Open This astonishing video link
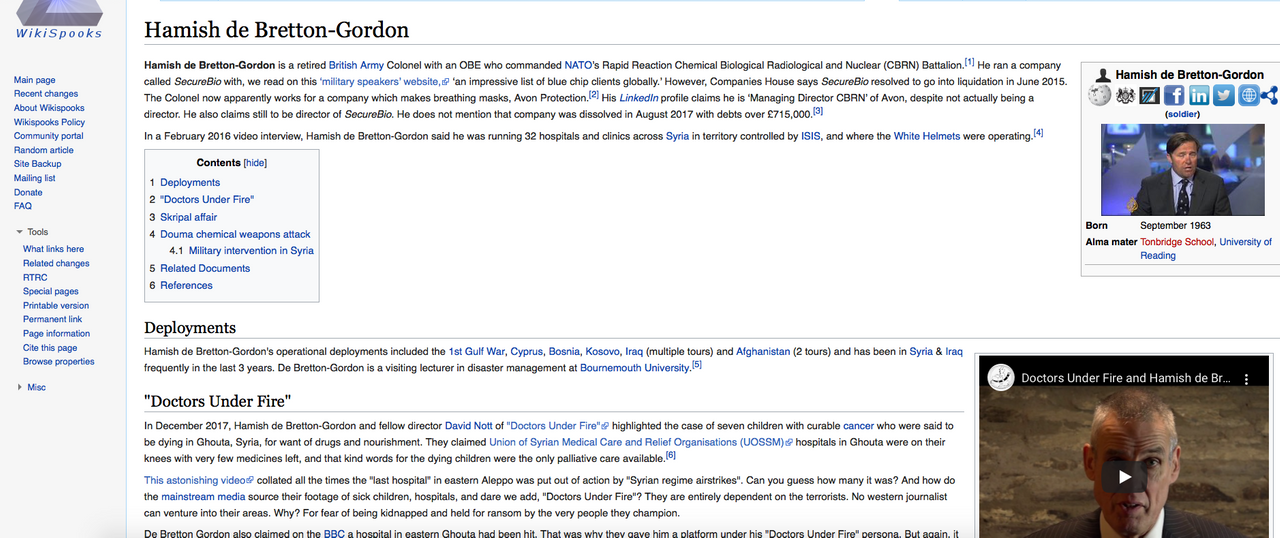1280x538 pixels. (199, 480)
